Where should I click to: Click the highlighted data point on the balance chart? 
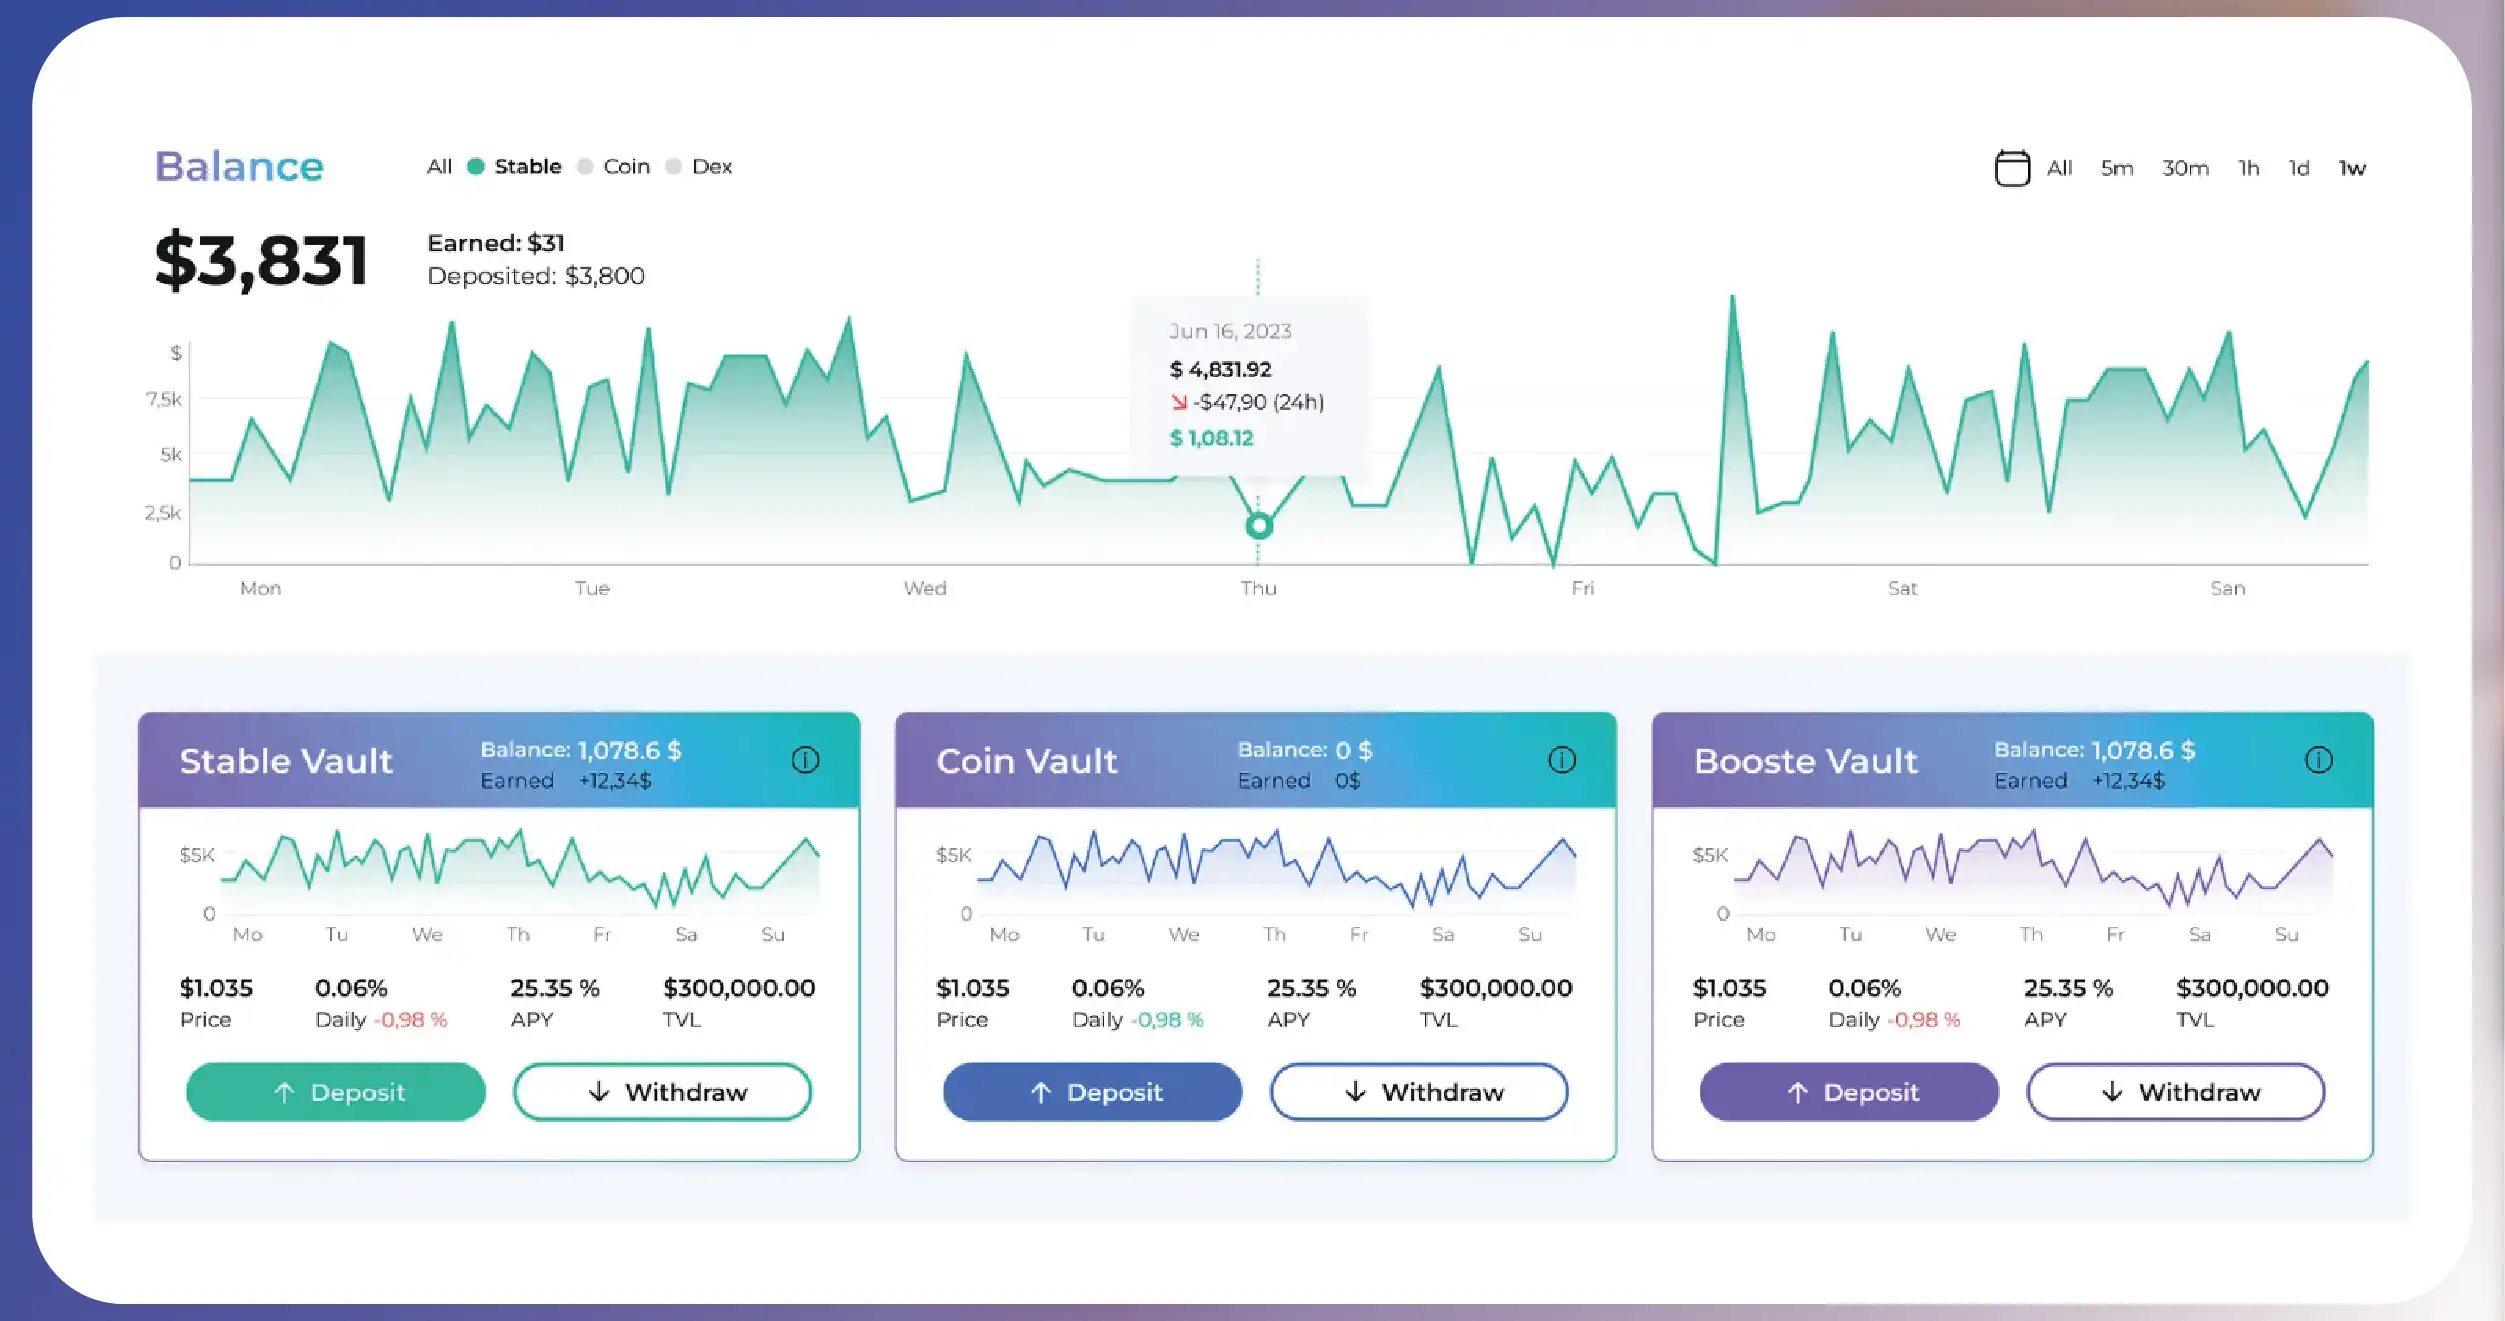[1259, 524]
